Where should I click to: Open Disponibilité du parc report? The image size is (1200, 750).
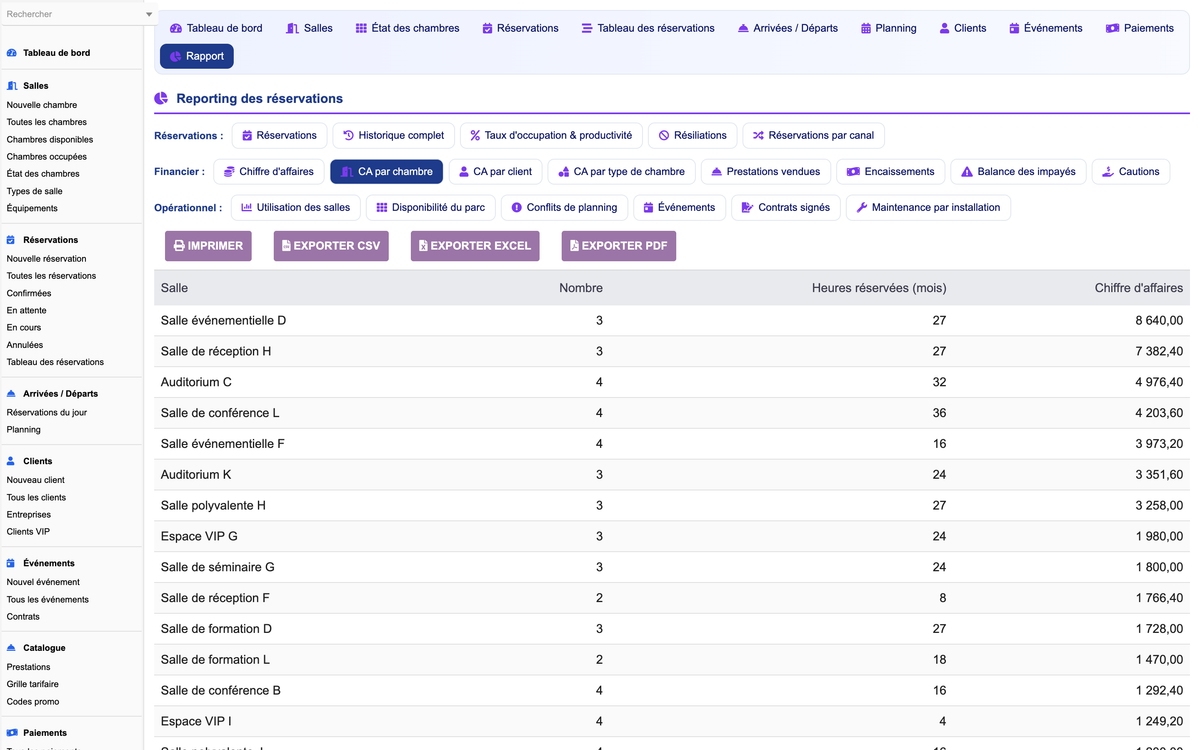pos(430,207)
